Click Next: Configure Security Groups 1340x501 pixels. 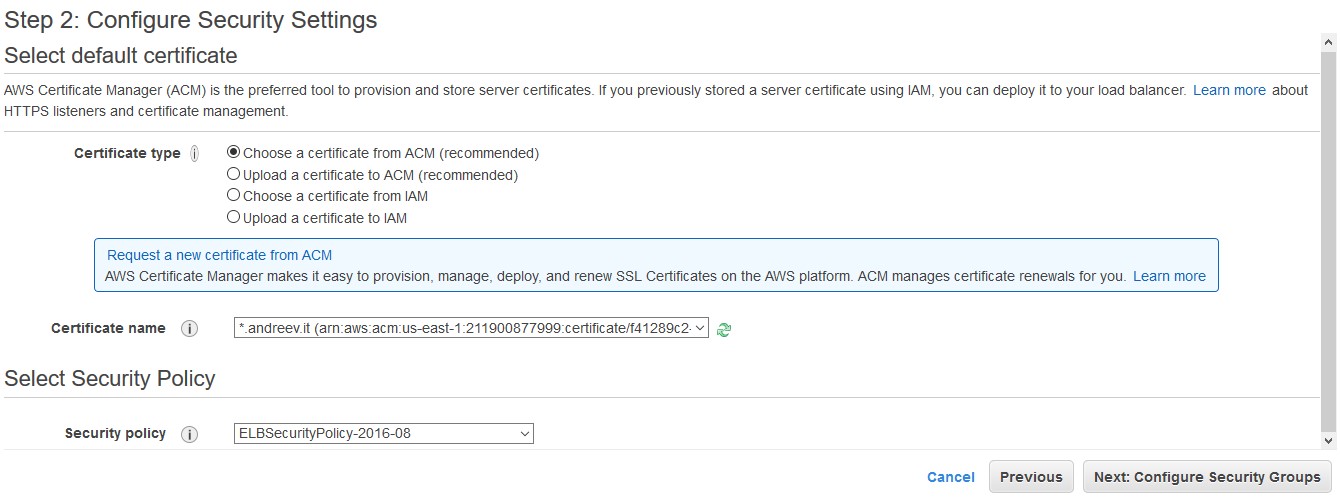pyautogui.click(x=1207, y=477)
